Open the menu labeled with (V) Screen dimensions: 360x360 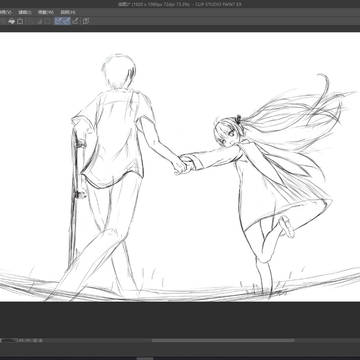tap(6, 12)
